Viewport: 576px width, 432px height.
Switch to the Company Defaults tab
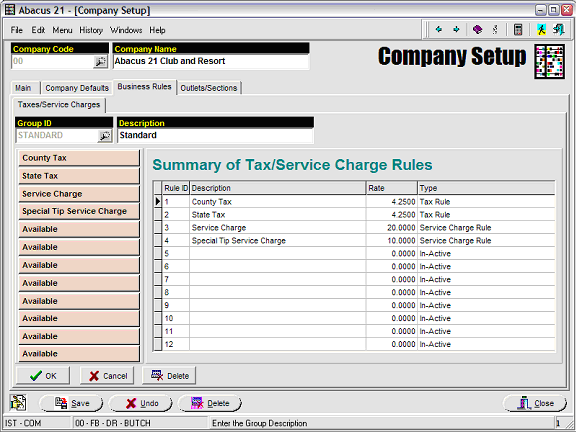77,88
